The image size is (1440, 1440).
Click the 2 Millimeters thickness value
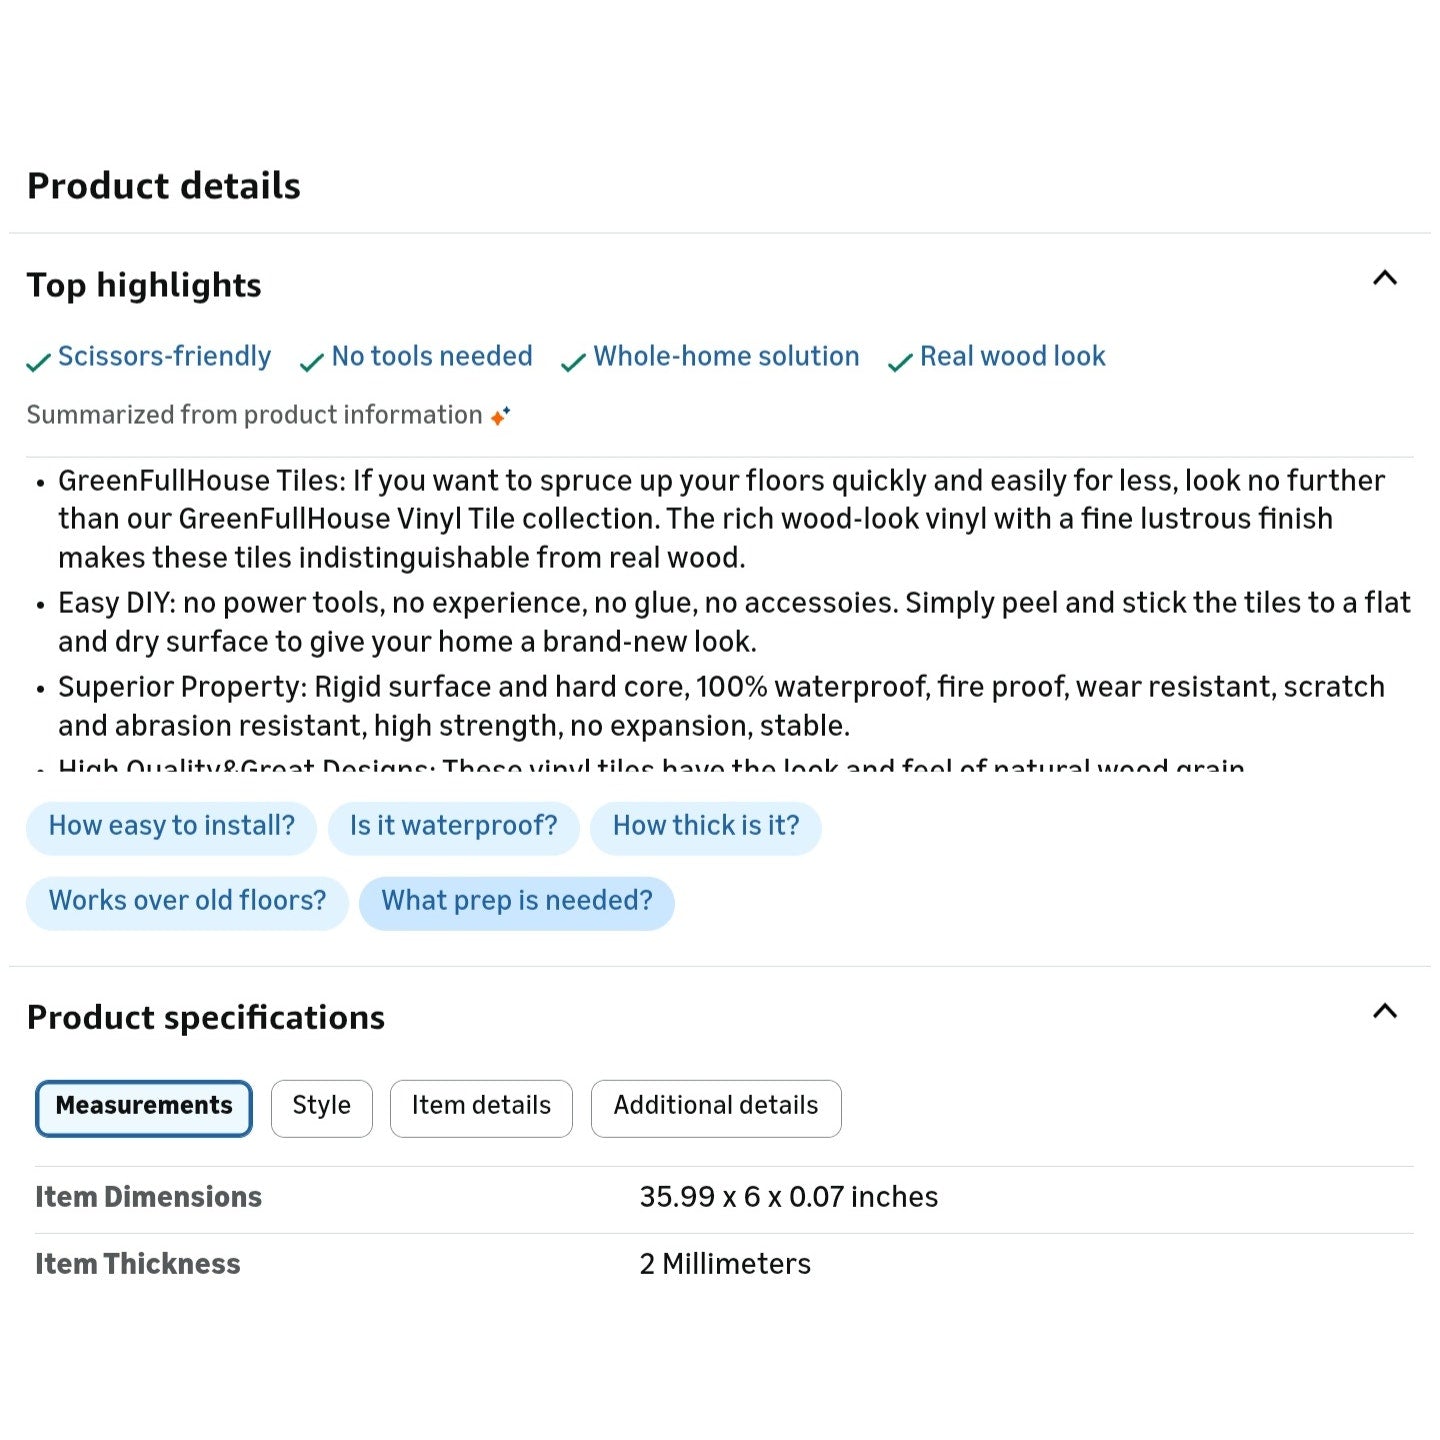pyautogui.click(x=725, y=1265)
